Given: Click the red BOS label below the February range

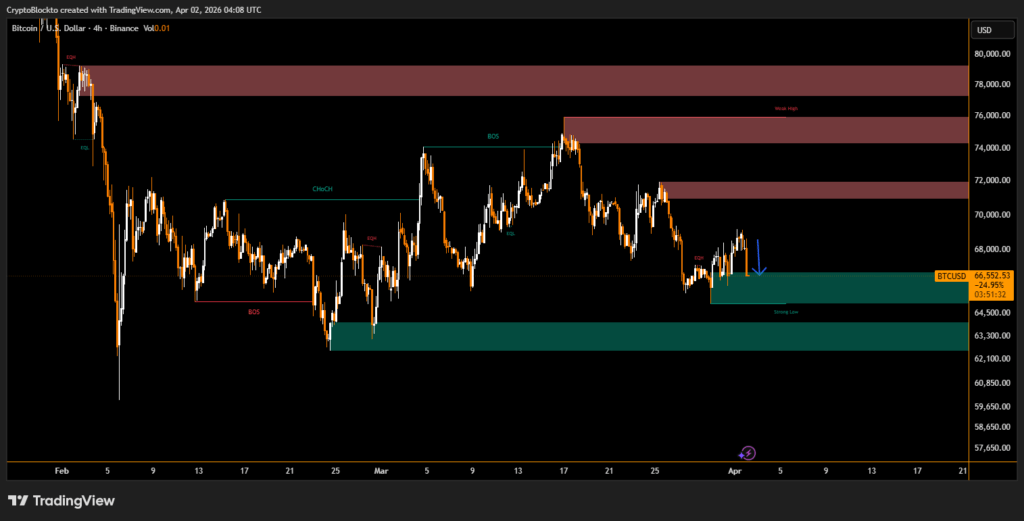Looking at the screenshot, I should tap(253, 312).
